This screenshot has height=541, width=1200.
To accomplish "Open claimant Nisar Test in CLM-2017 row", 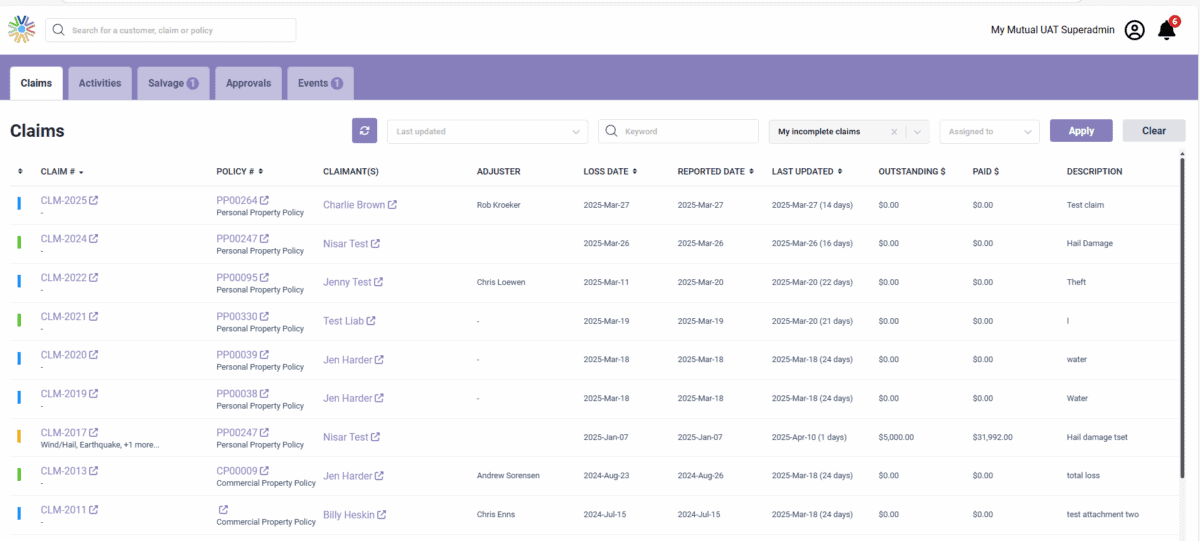I will coord(345,437).
